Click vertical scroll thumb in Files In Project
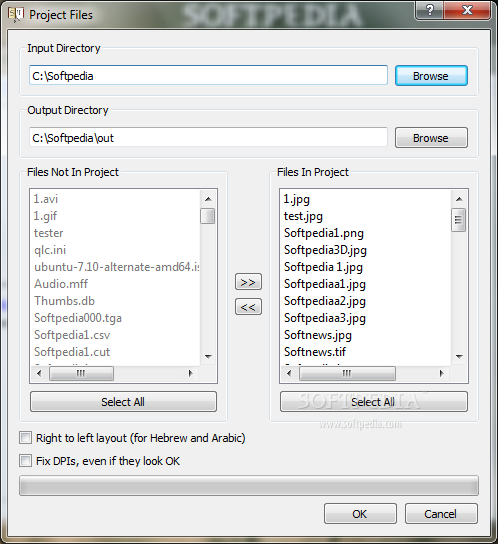Image resolution: width=498 pixels, height=544 pixels. [x=458, y=220]
